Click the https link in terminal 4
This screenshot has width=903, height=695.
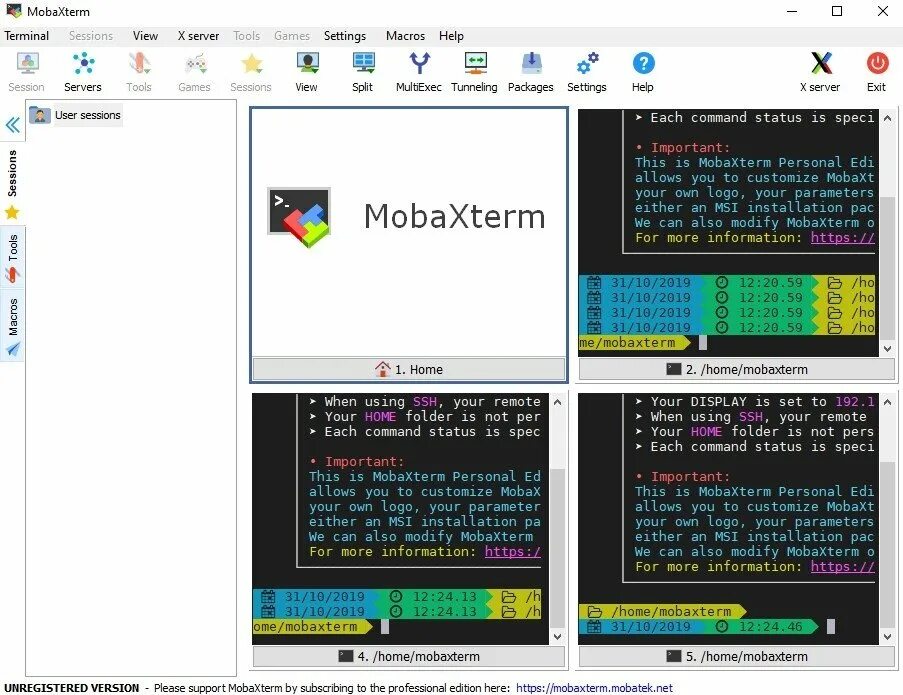(x=513, y=552)
